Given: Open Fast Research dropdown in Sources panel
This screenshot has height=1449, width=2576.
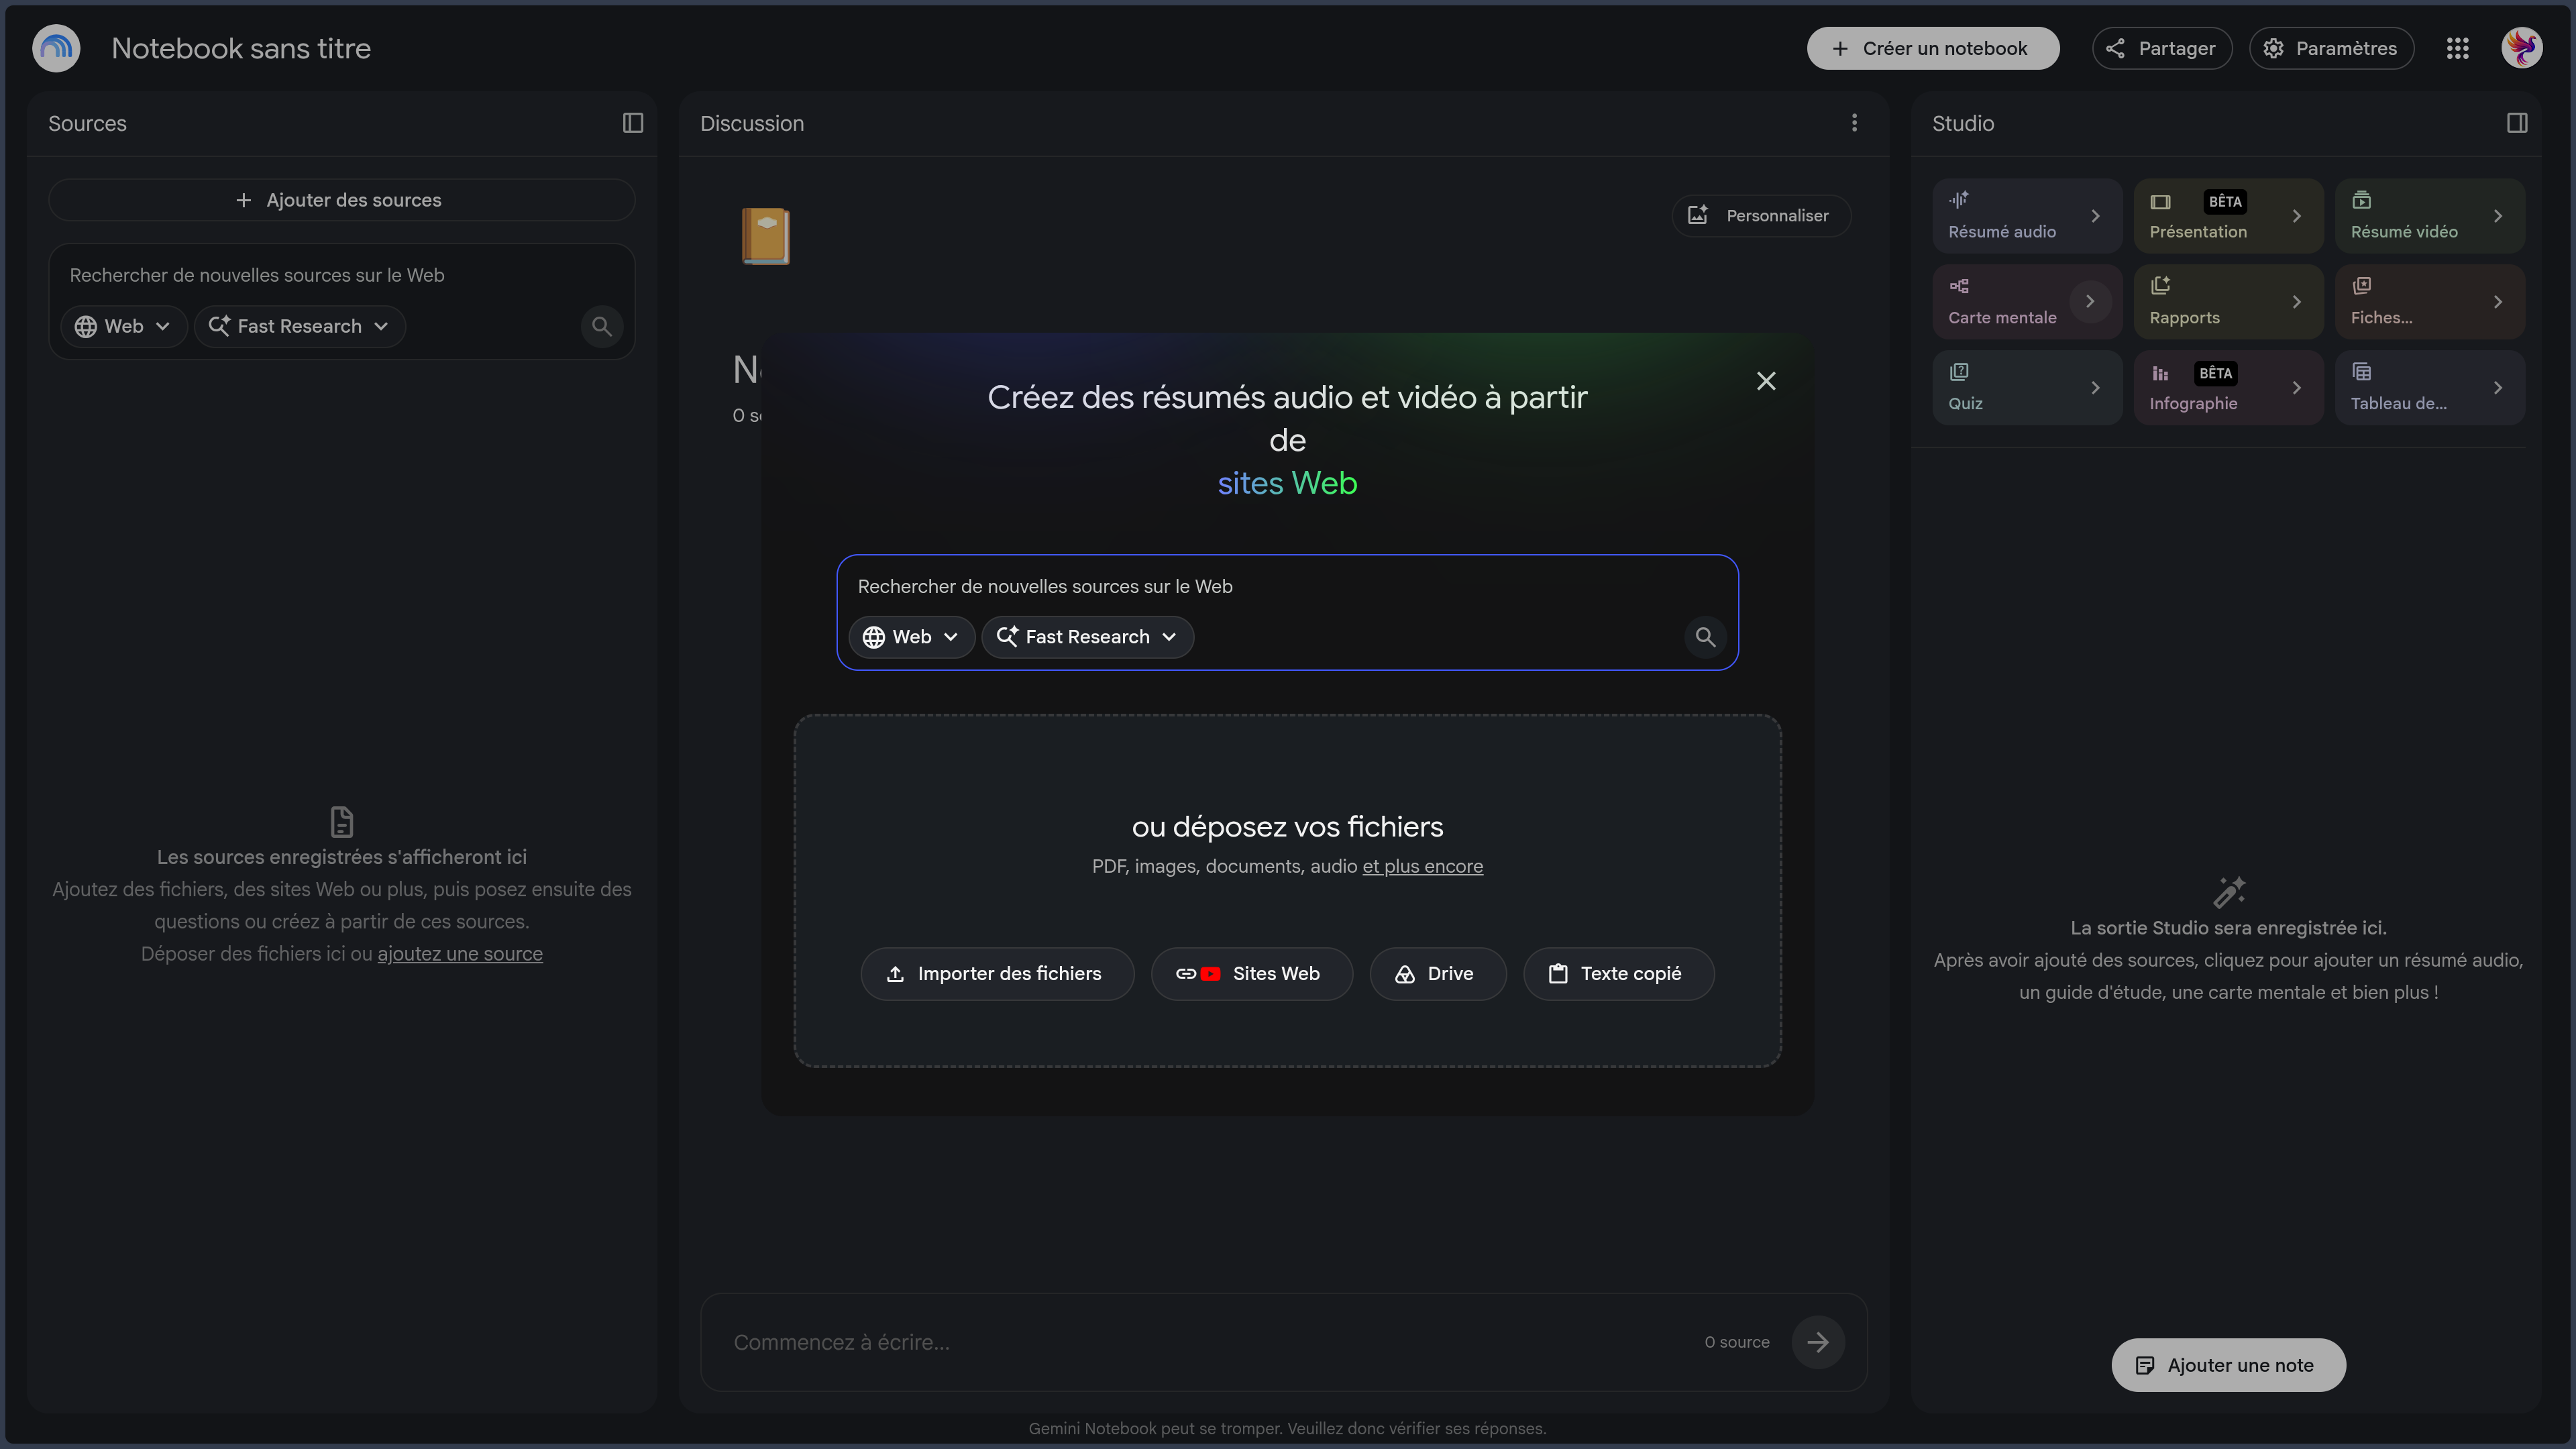Looking at the screenshot, I should click(x=299, y=327).
